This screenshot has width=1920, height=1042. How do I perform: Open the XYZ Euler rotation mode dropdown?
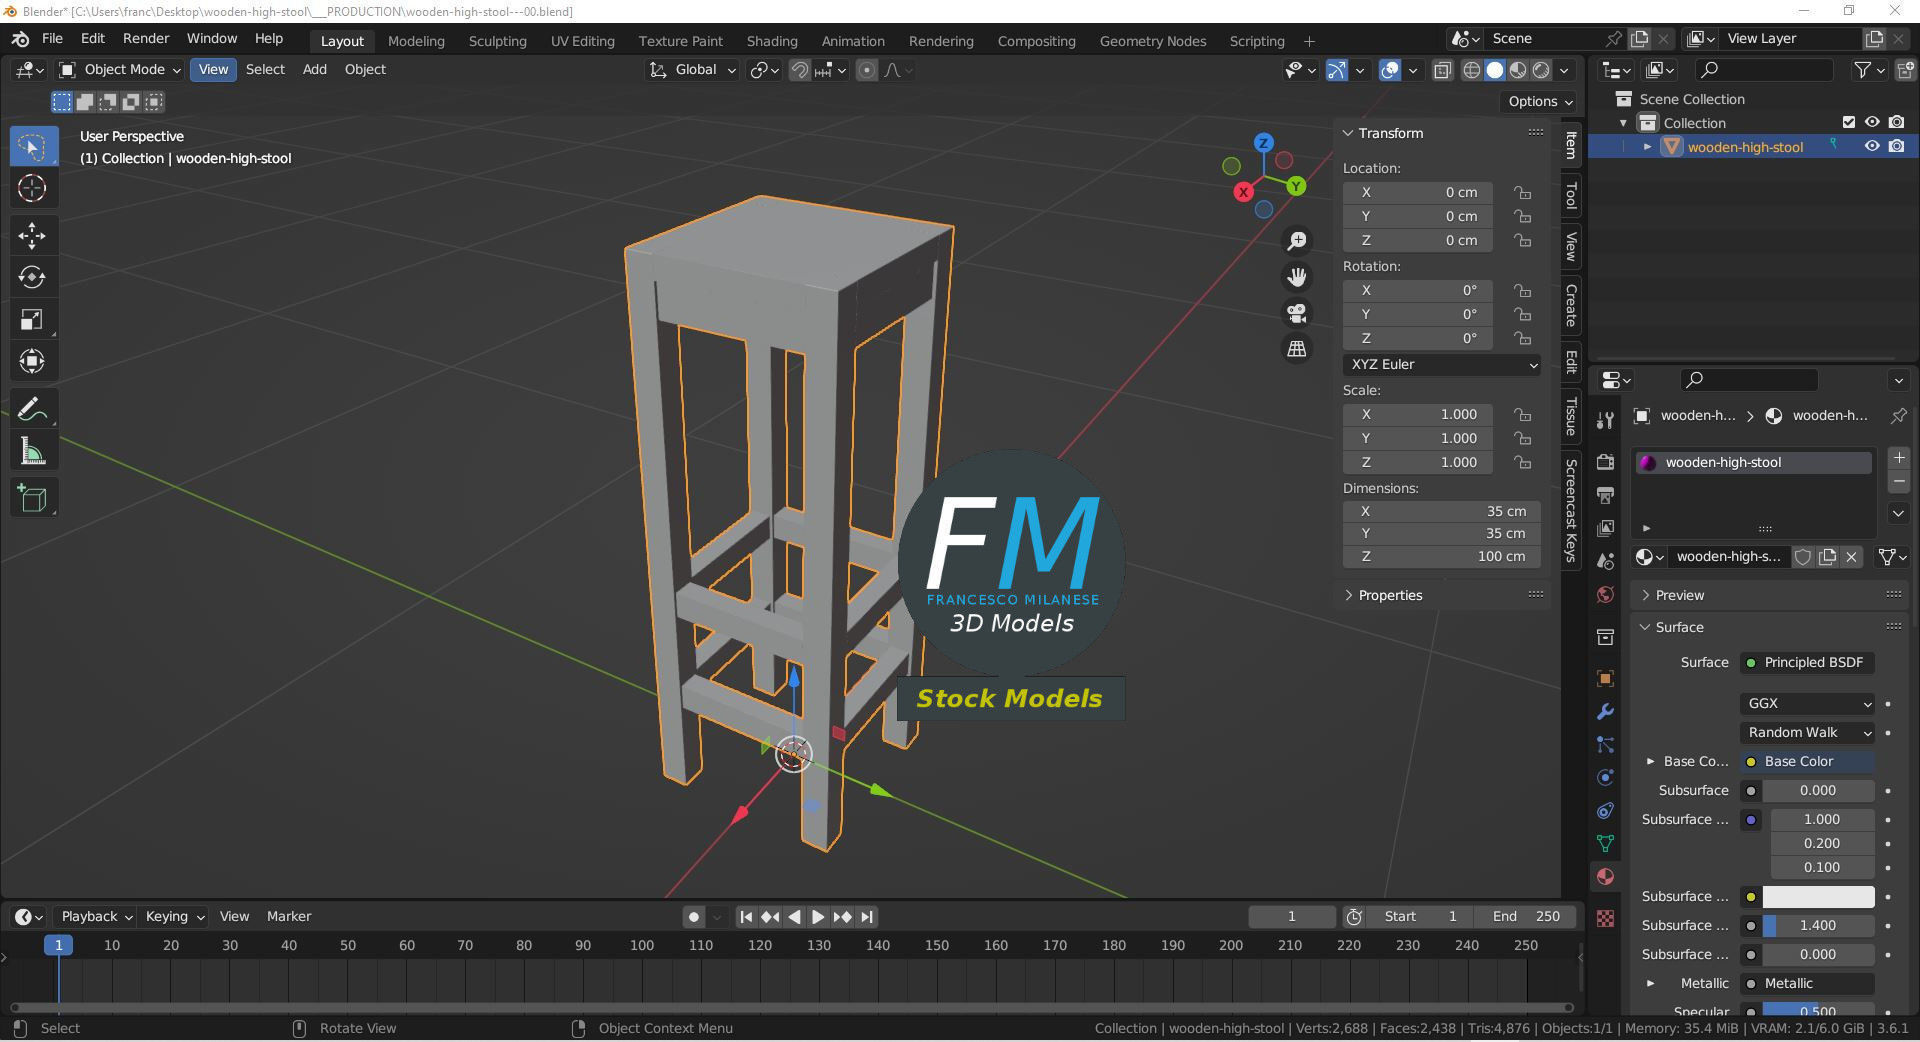[1442, 364]
